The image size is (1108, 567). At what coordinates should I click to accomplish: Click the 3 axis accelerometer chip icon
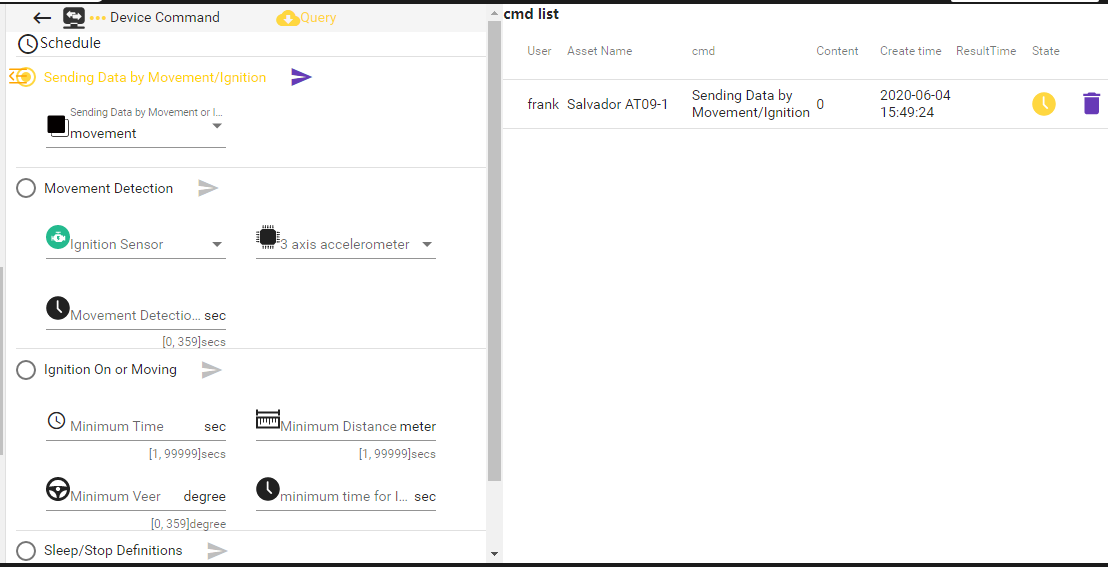[267, 237]
